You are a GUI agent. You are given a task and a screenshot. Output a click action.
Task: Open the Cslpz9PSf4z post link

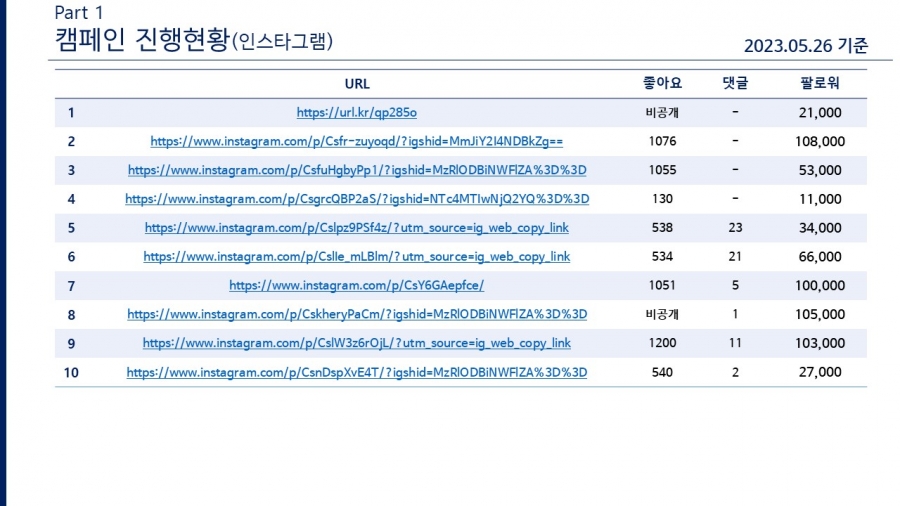click(x=356, y=228)
